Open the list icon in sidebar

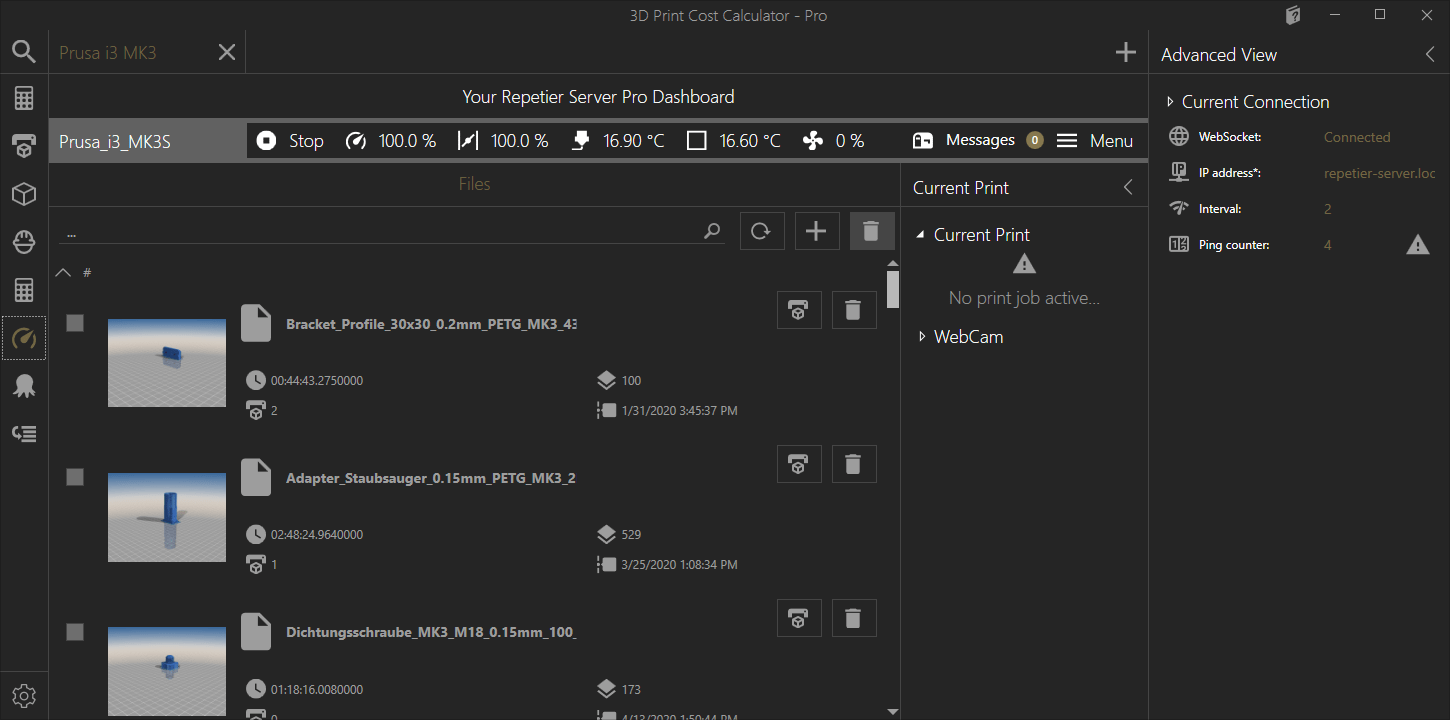click(24, 433)
